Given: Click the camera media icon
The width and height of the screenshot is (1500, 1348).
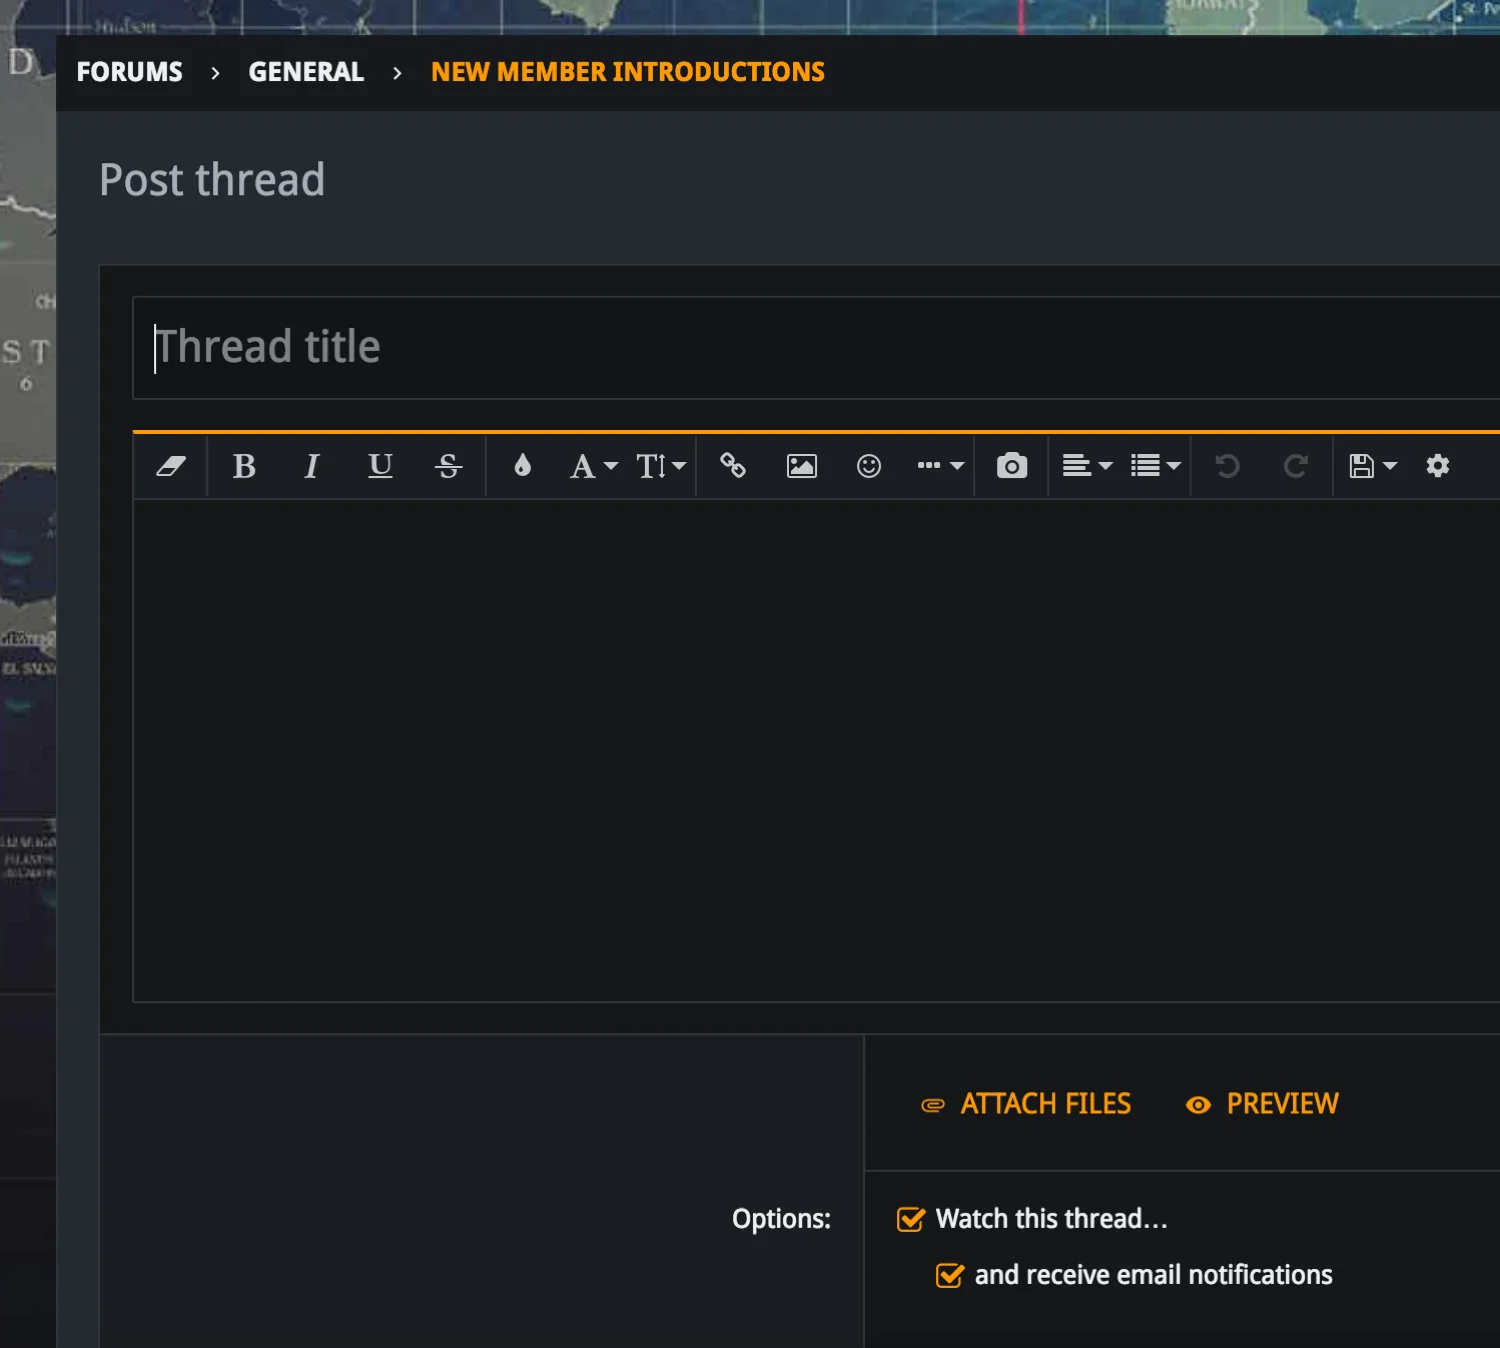Looking at the screenshot, I should pos(1012,466).
